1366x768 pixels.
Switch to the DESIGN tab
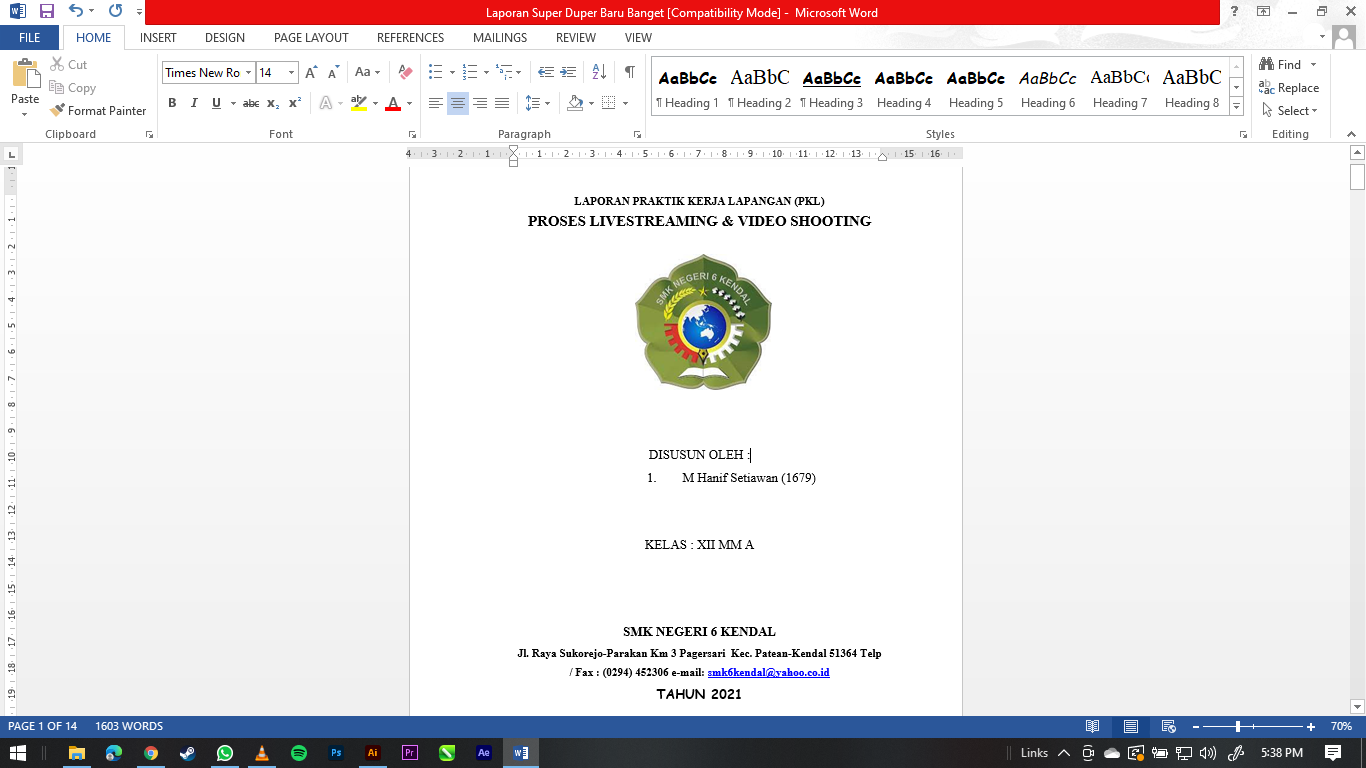[225, 37]
